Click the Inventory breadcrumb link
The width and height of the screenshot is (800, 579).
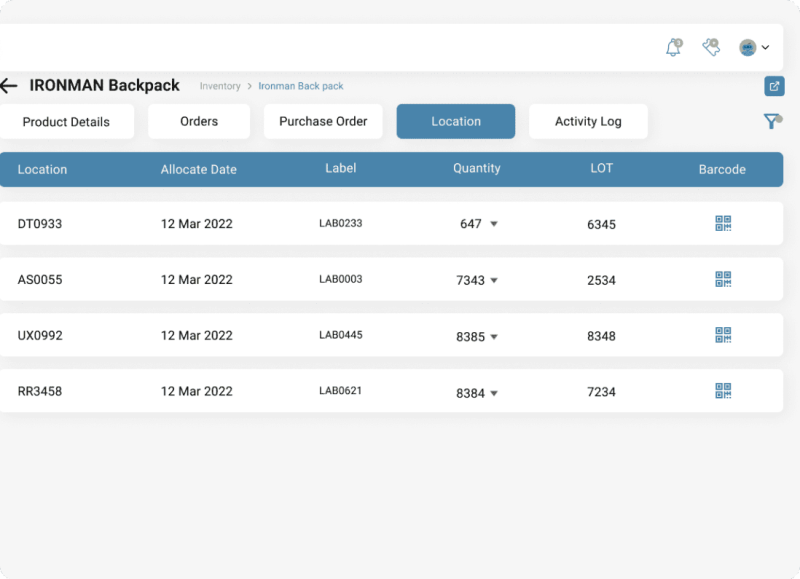coord(220,87)
